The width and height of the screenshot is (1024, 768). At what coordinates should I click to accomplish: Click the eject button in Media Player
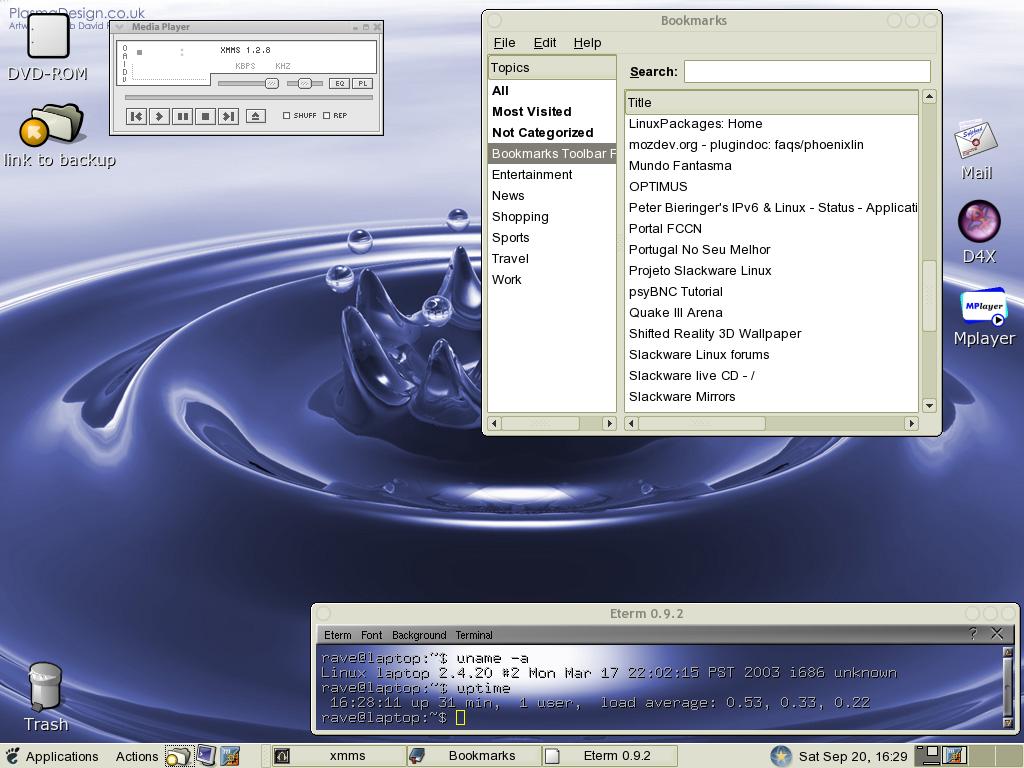tap(255, 116)
